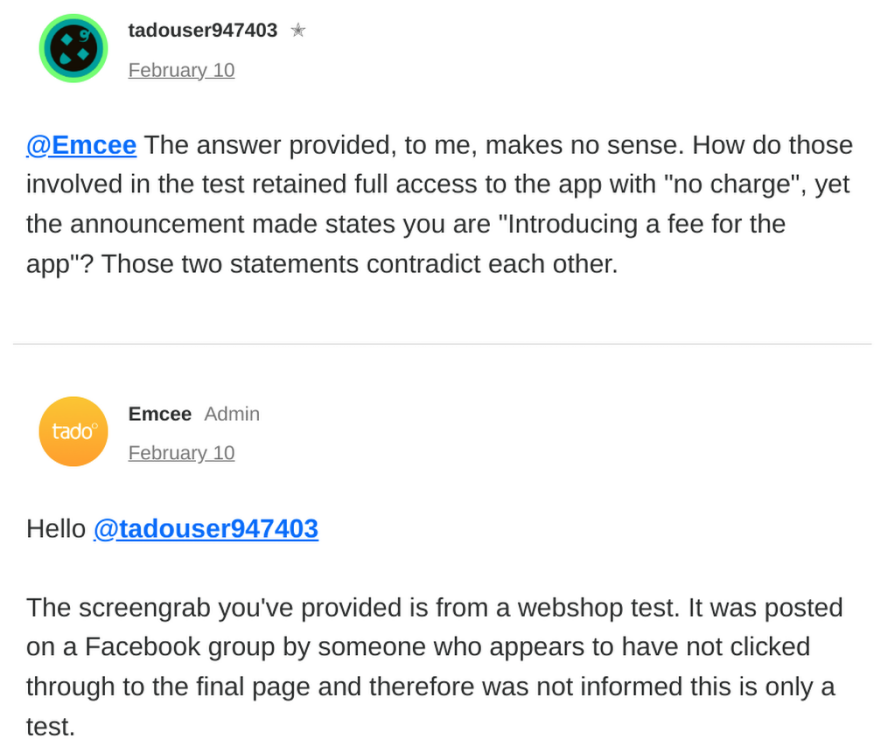The image size is (881, 753).
Task: Open tadouser947403's green circular avatar
Action: pos(73,48)
